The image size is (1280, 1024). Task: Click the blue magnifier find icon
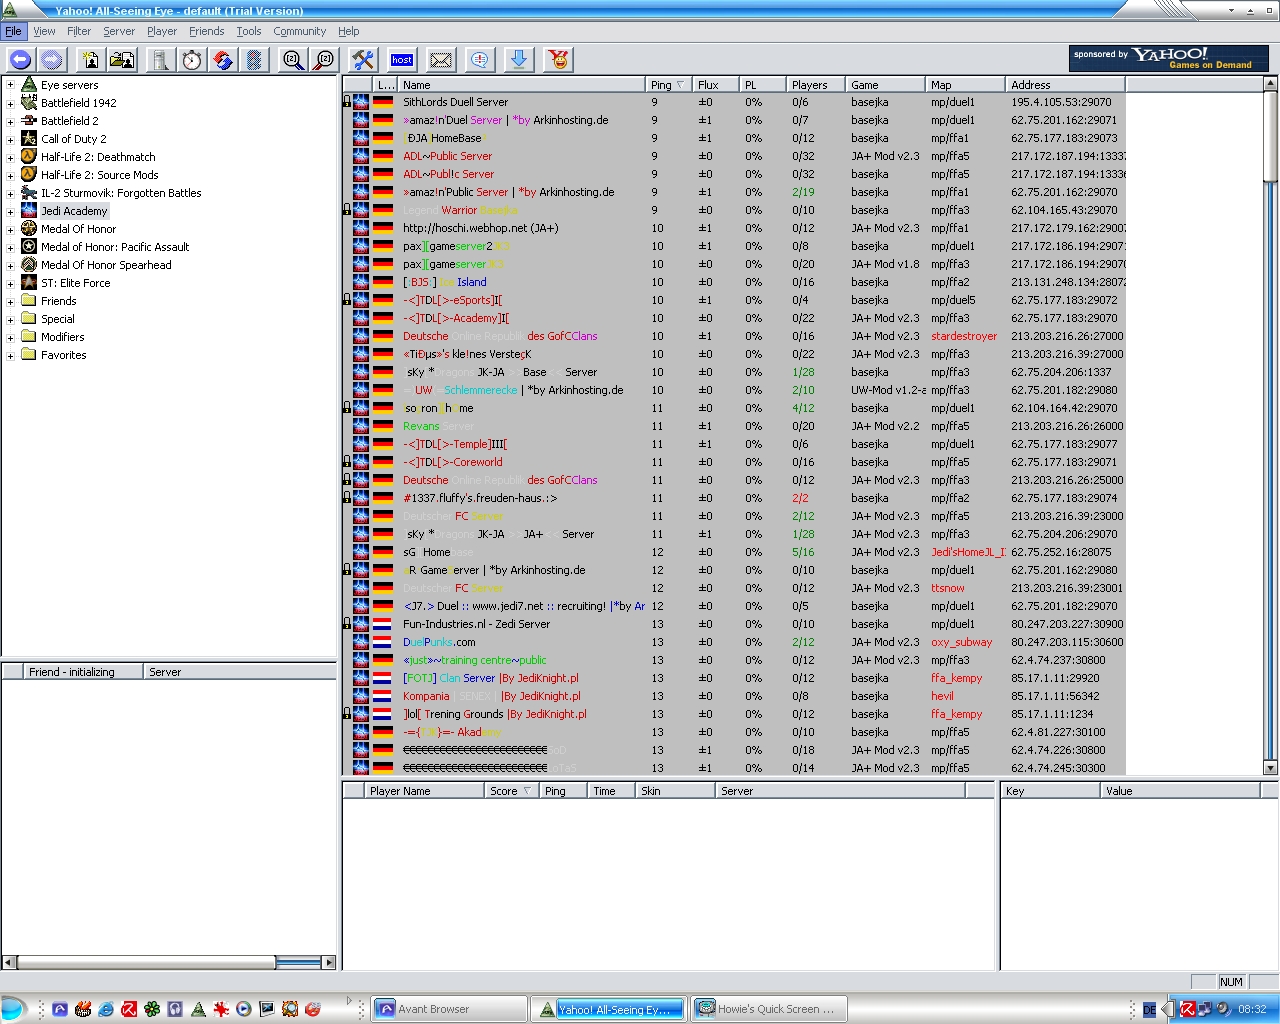[293, 60]
